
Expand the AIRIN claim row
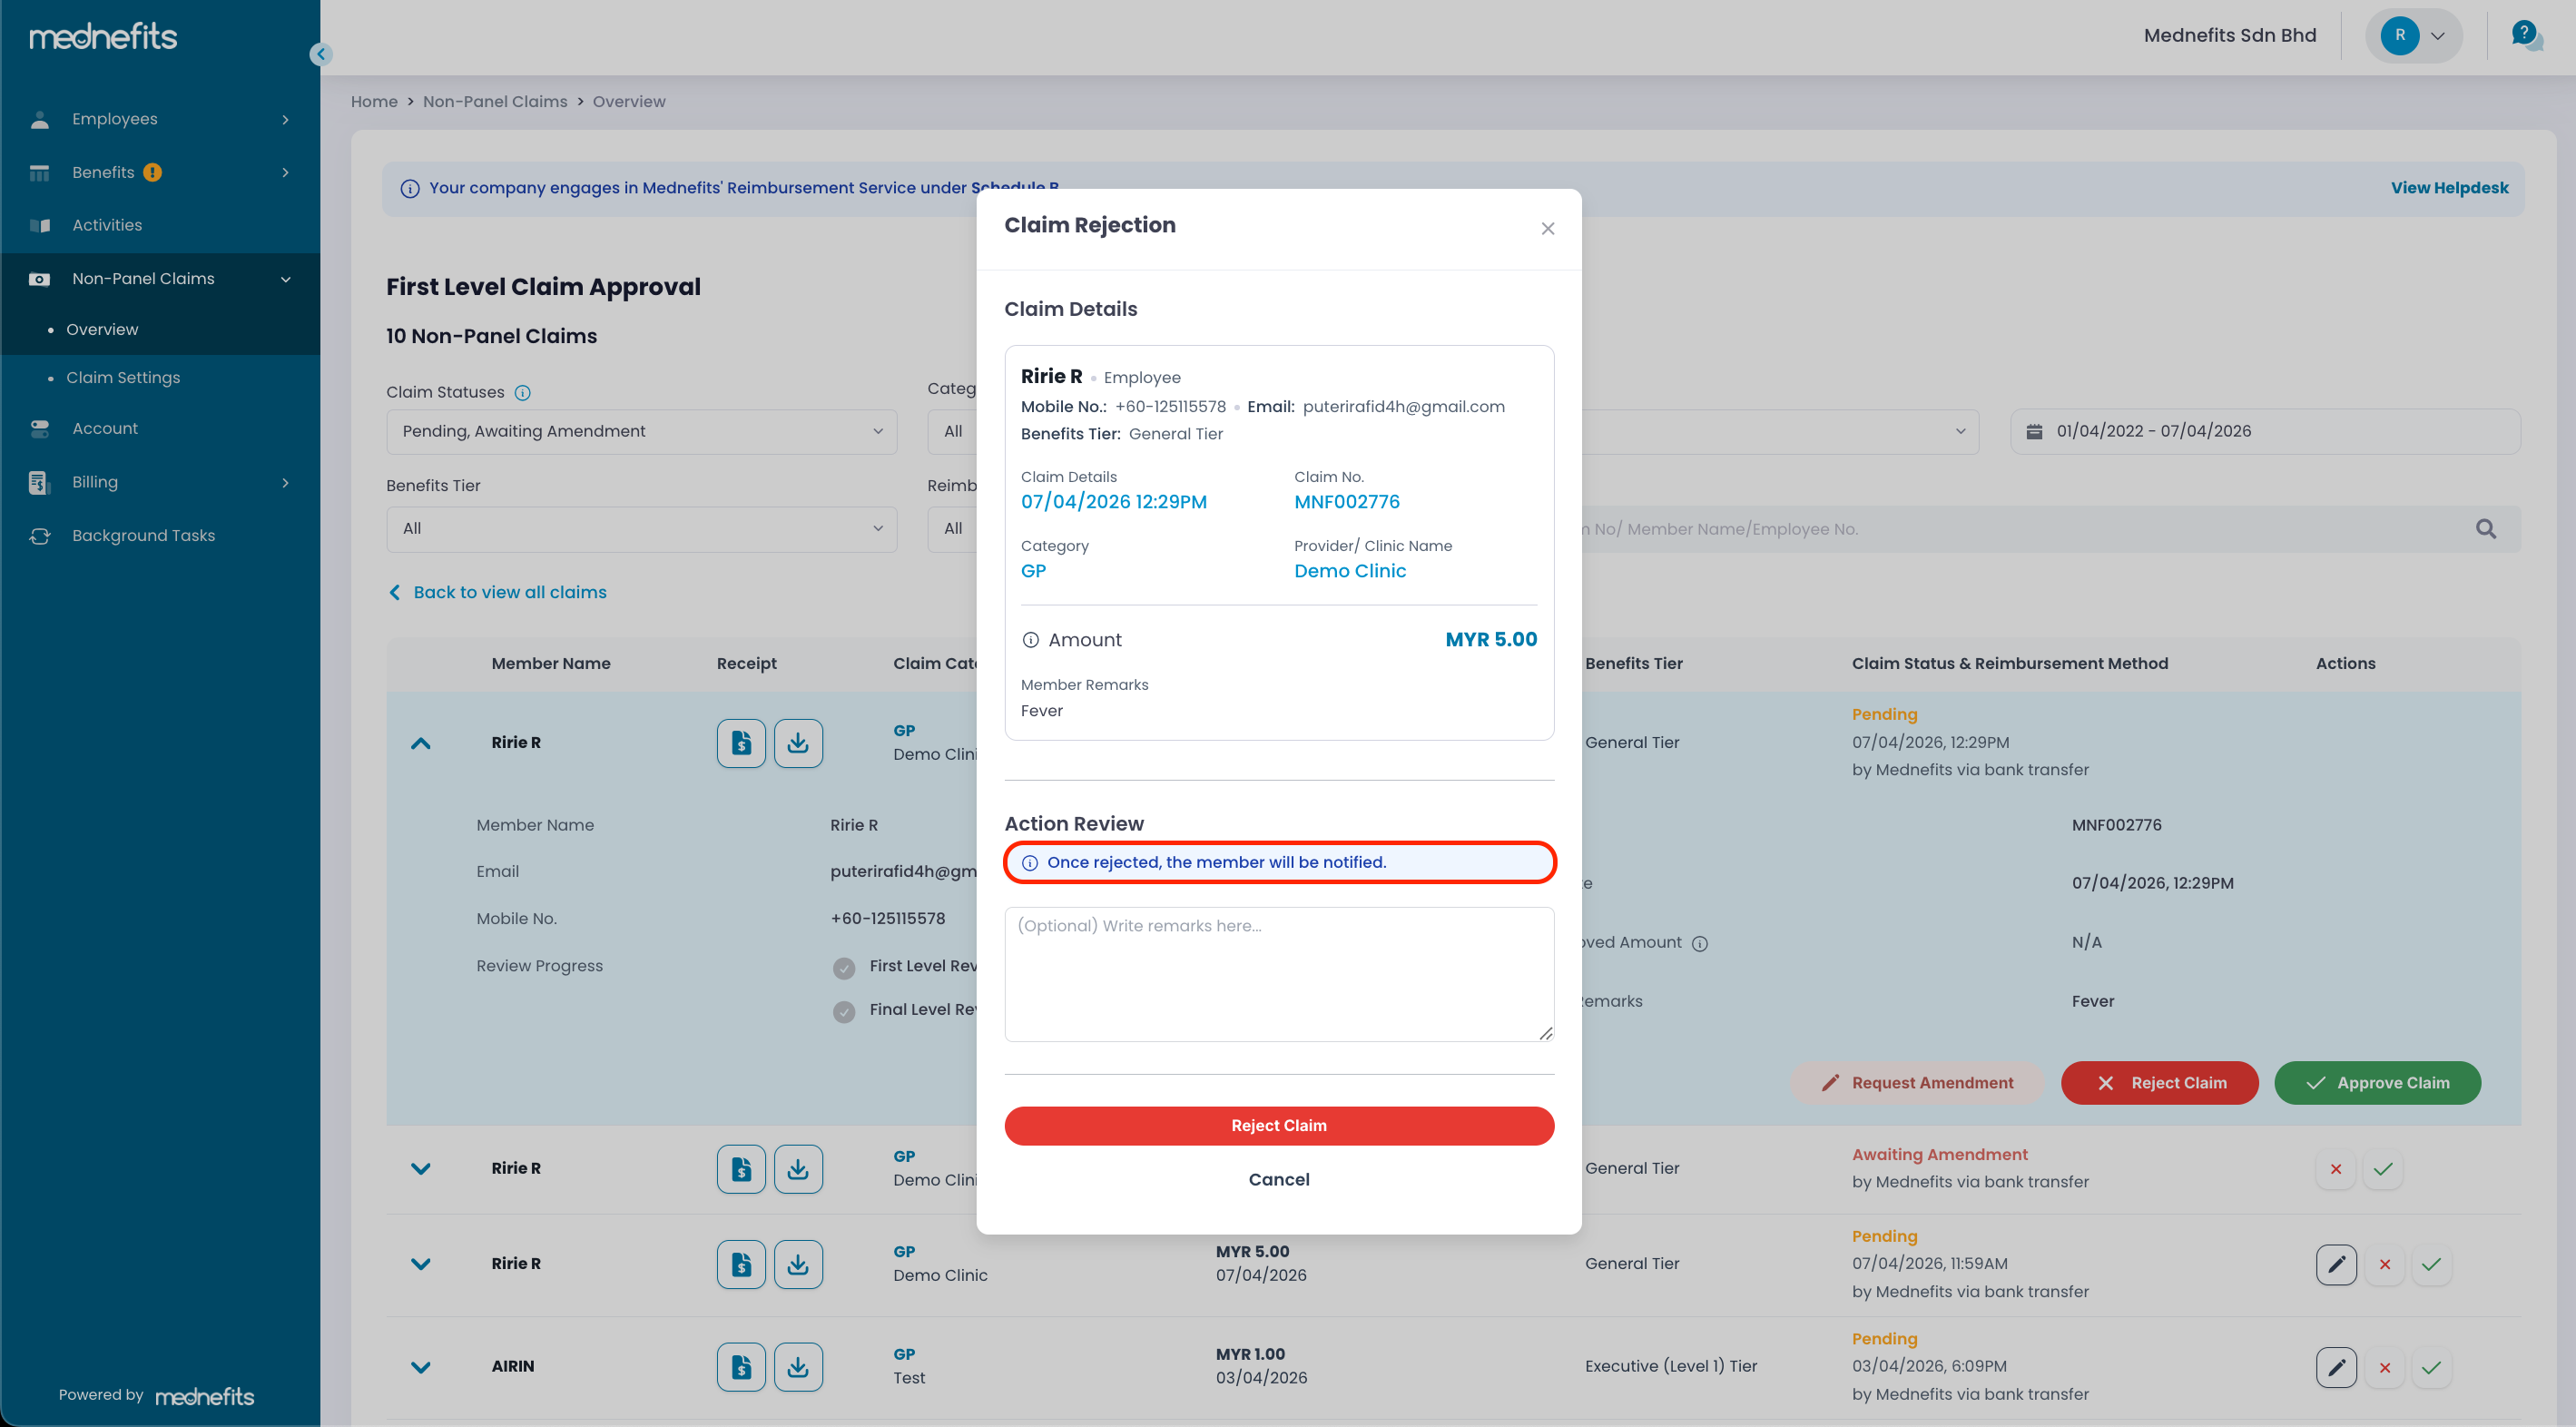(x=421, y=1366)
